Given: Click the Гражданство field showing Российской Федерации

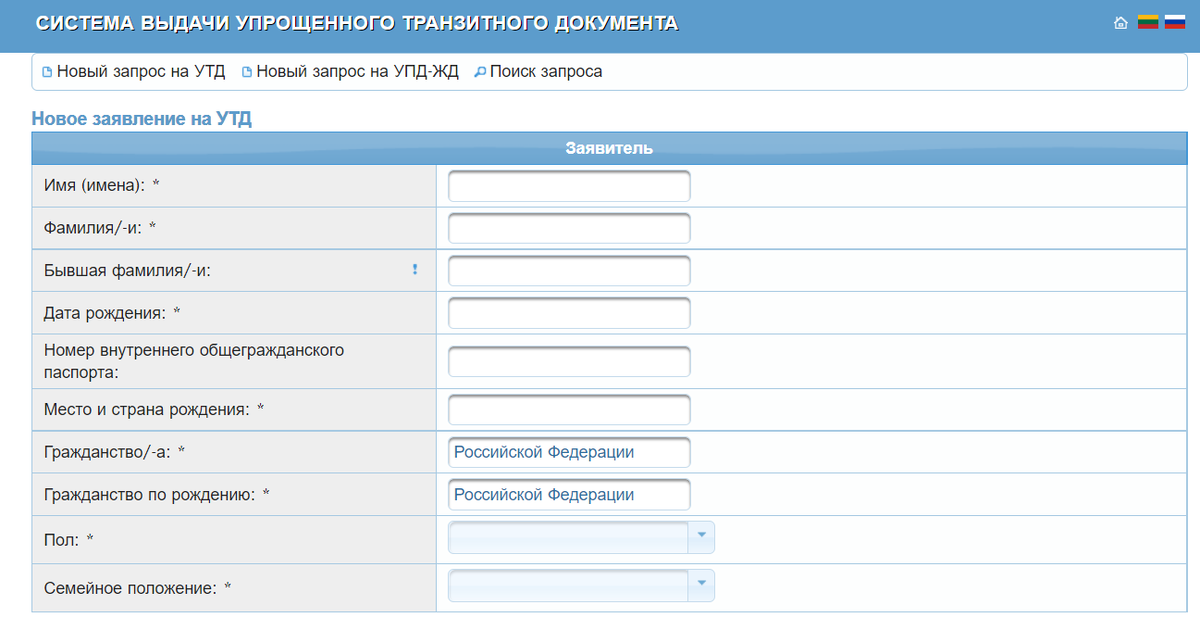Looking at the screenshot, I should [568, 452].
